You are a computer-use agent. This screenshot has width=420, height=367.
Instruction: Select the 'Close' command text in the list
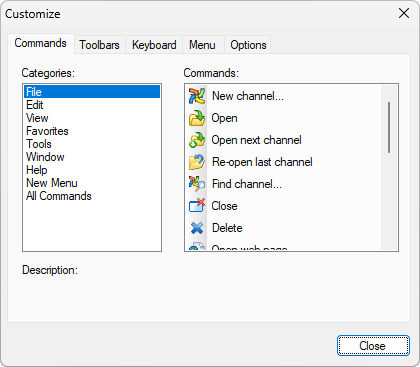(224, 206)
